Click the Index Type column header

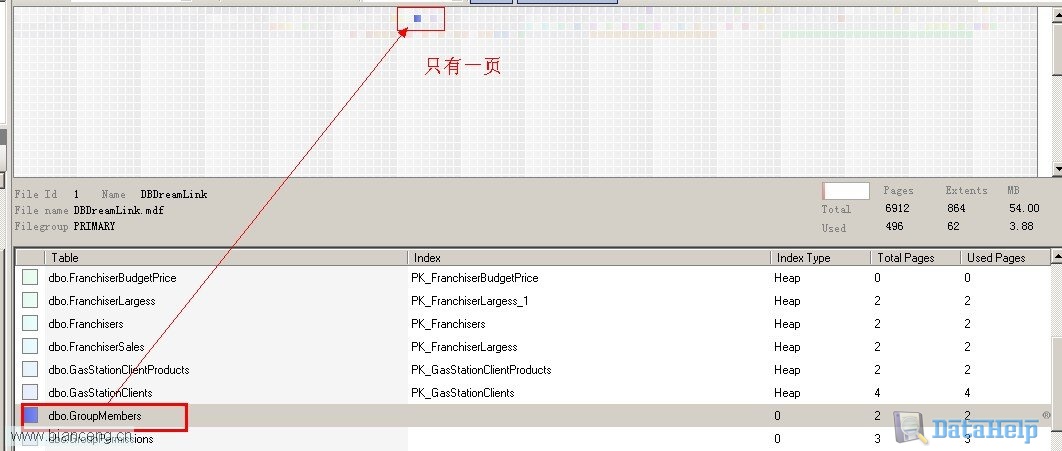[819, 258]
